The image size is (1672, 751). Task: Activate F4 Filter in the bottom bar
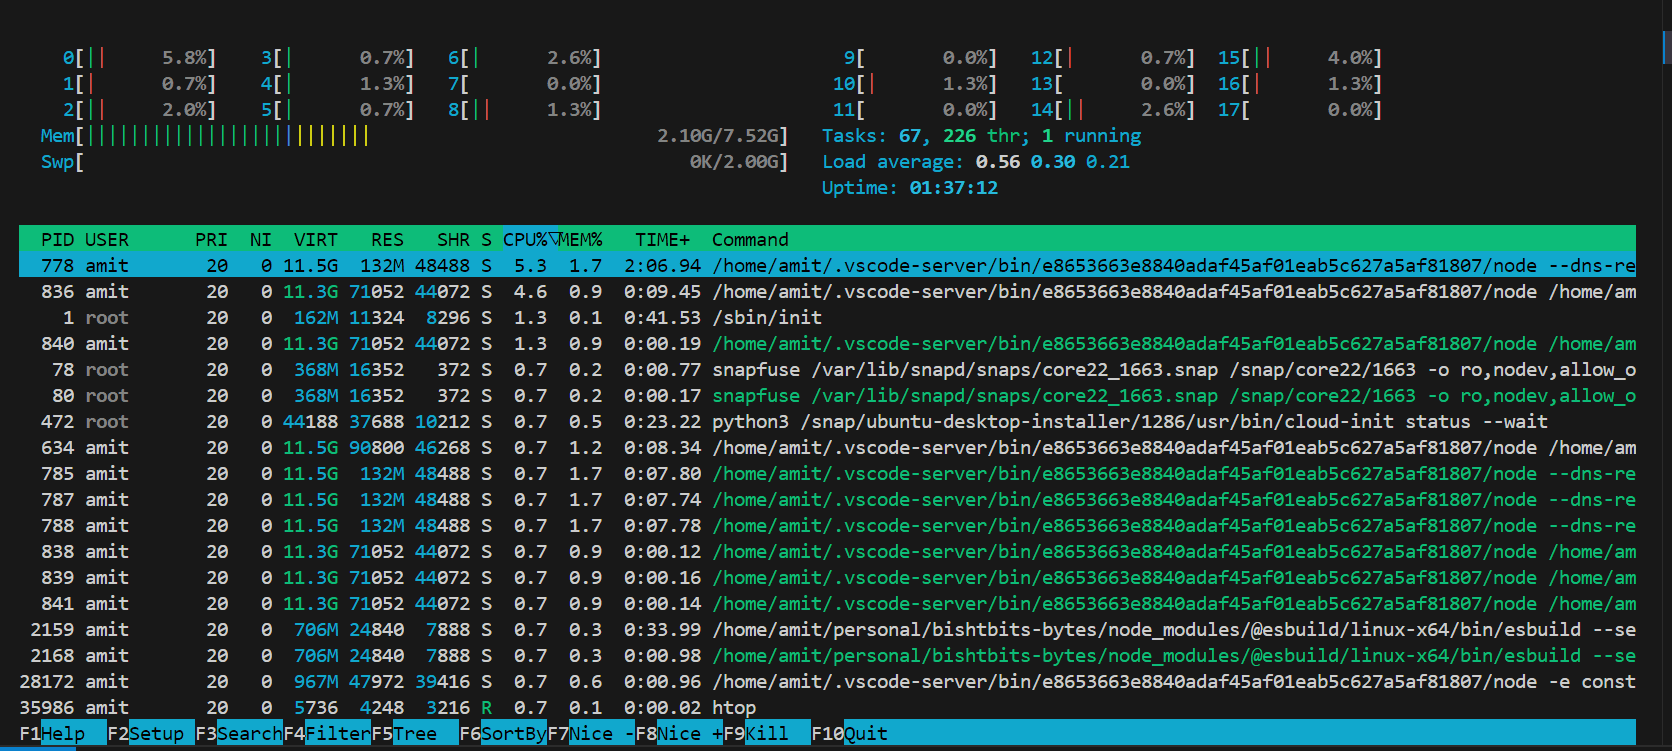[327, 733]
